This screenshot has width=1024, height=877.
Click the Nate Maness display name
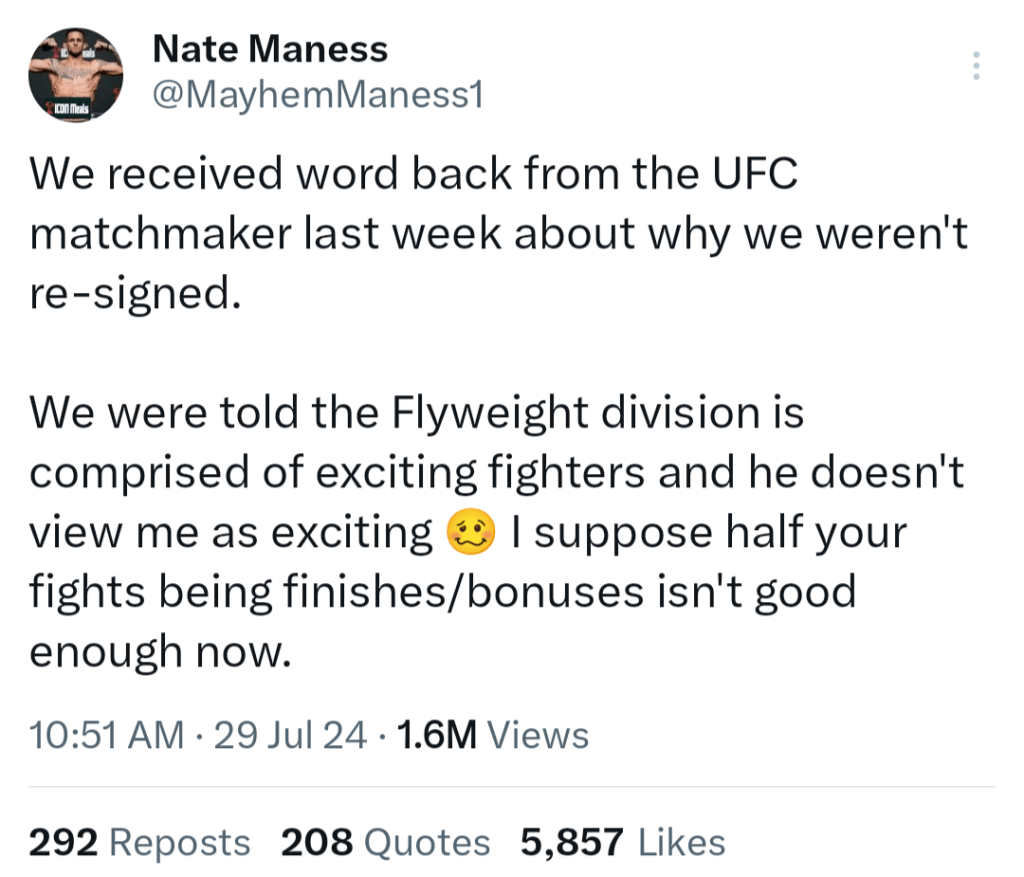pyautogui.click(x=269, y=47)
